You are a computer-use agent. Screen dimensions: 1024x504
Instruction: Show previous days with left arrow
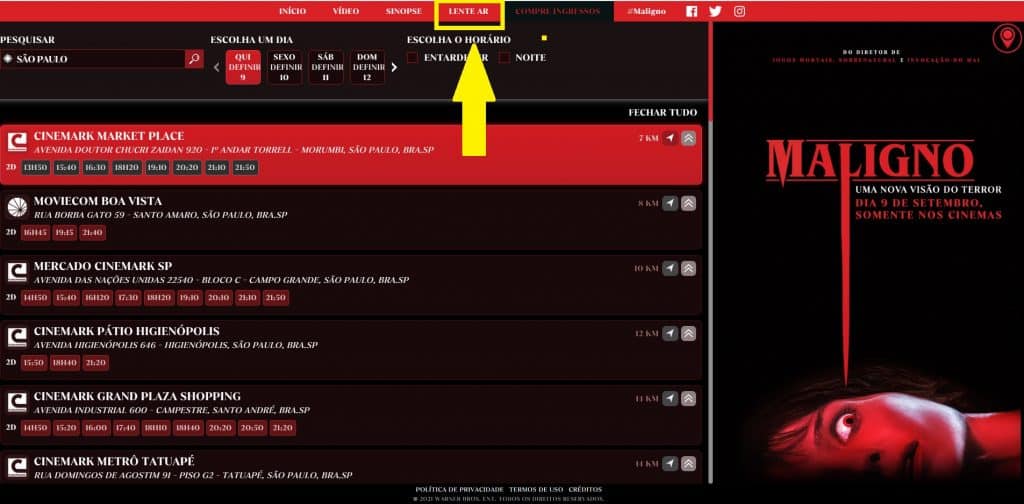[217, 67]
